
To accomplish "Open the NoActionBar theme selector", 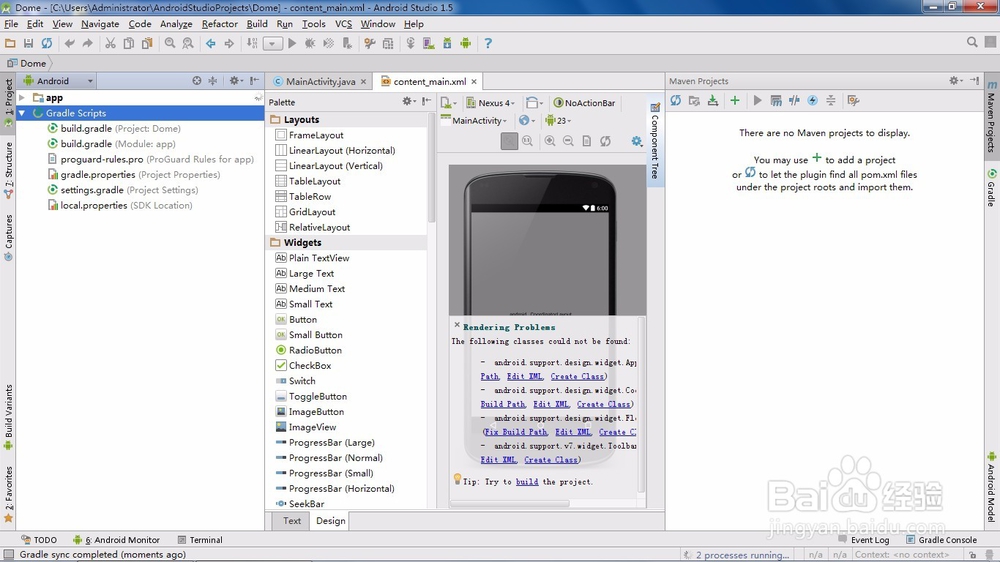I will click(584, 103).
